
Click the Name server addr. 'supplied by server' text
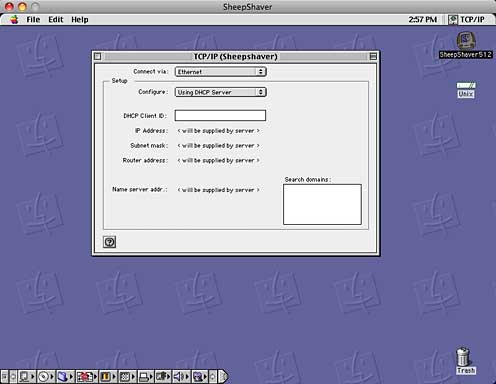(x=218, y=190)
